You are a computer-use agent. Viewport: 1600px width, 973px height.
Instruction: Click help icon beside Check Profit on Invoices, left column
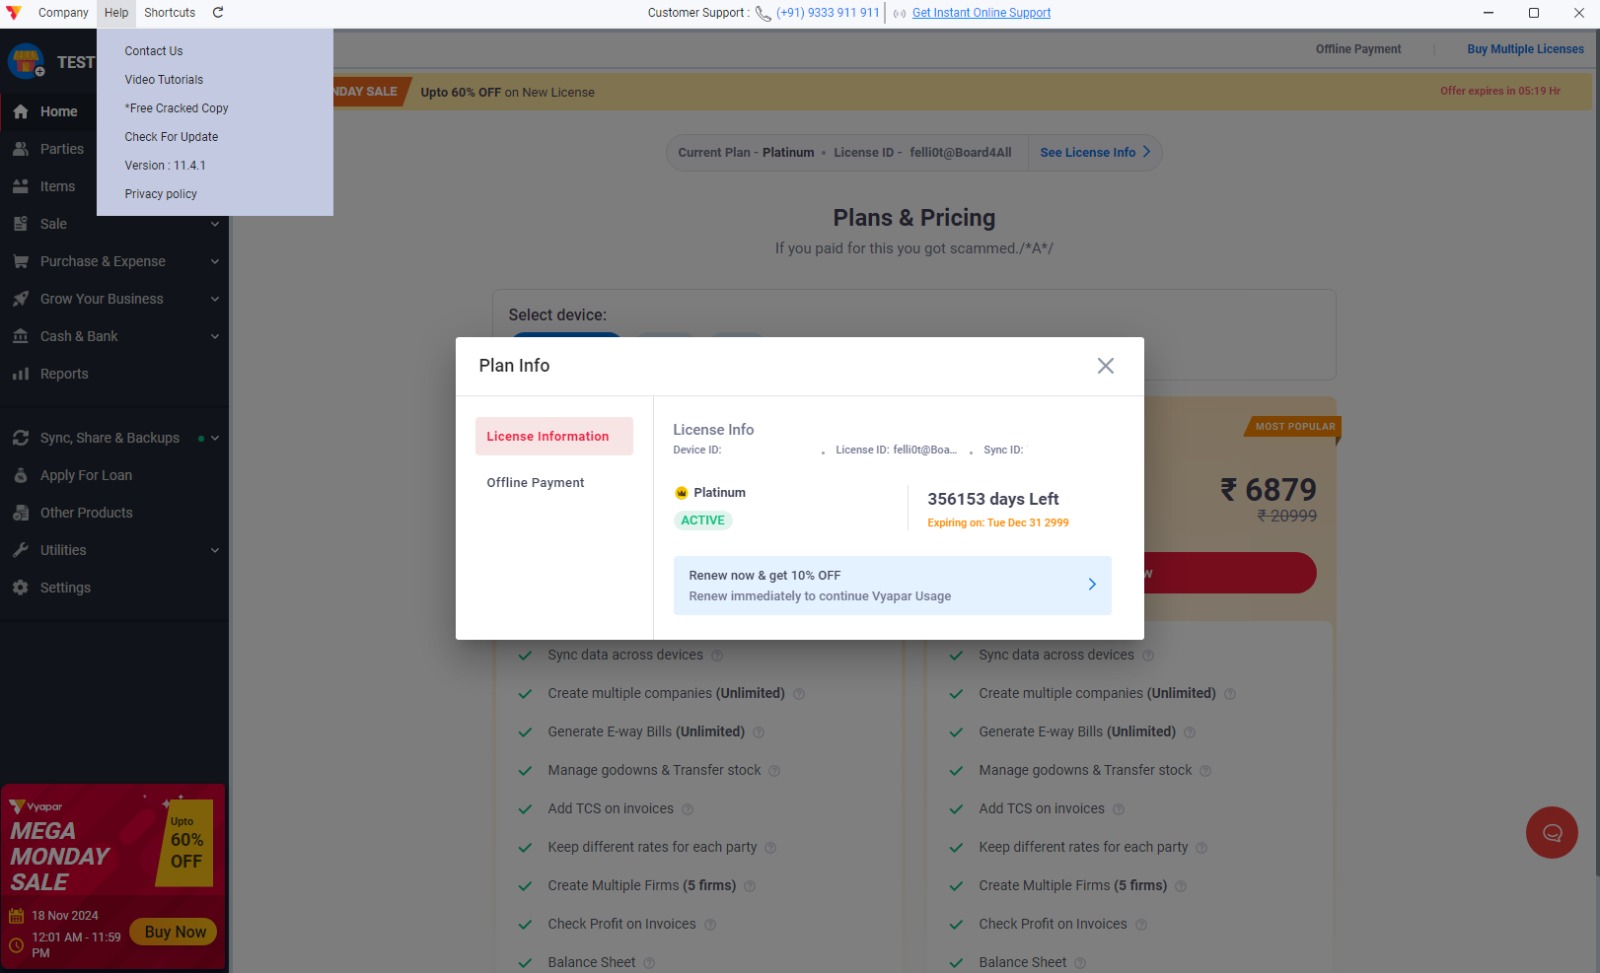[x=710, y=925]
